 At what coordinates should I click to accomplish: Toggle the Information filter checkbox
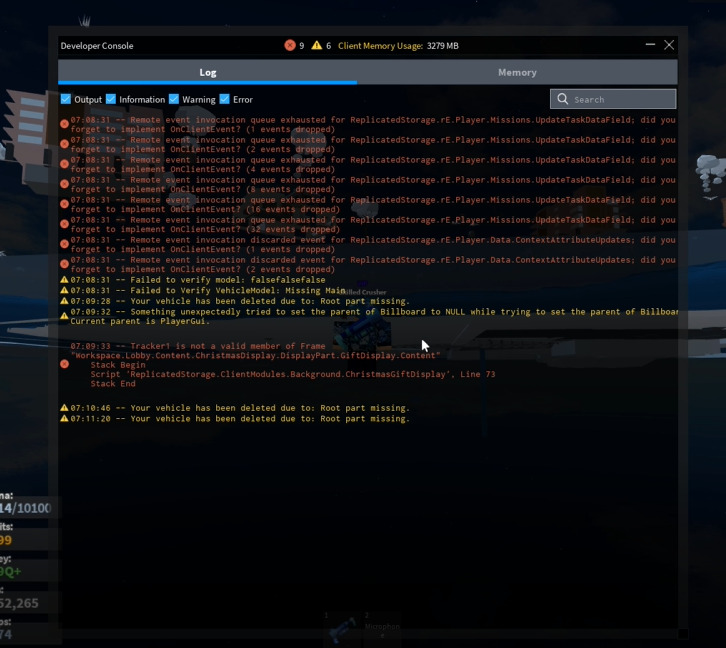(x=111, y=99)
